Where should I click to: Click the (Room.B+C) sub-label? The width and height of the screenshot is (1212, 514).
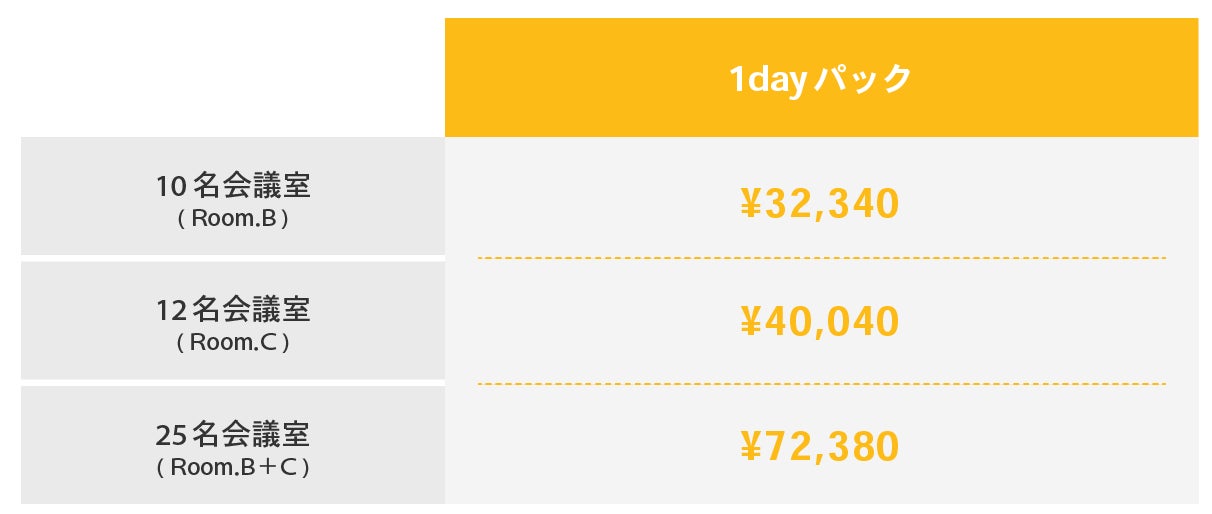[x=233, y=467]
